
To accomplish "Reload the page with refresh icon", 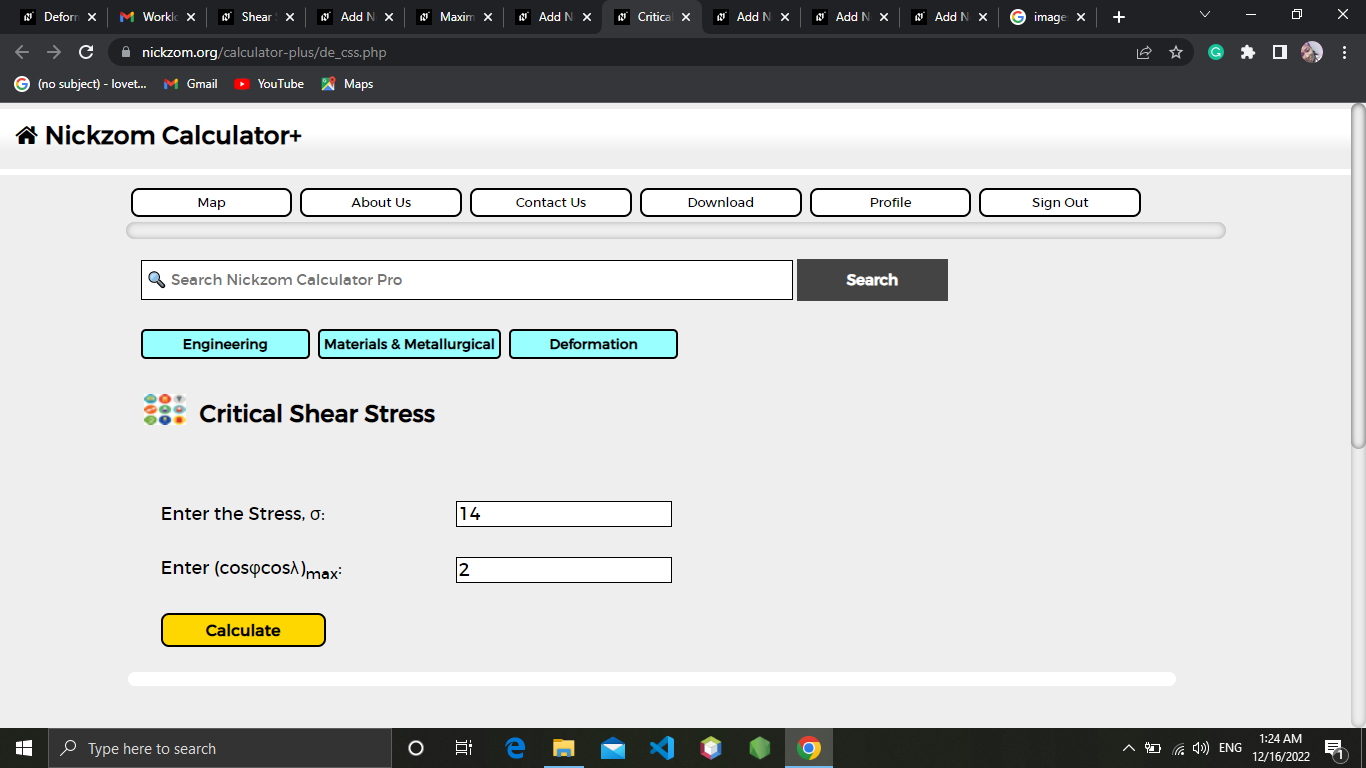I will click(86, 52).
